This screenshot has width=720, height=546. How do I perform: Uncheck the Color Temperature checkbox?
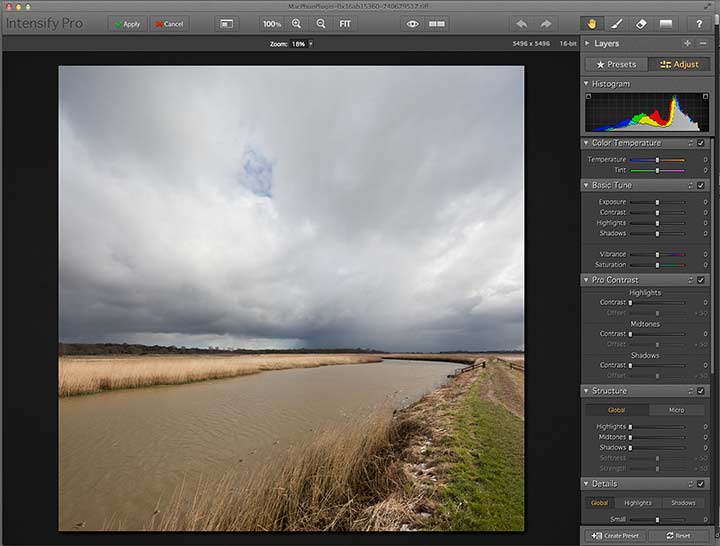tap(701, 143)
